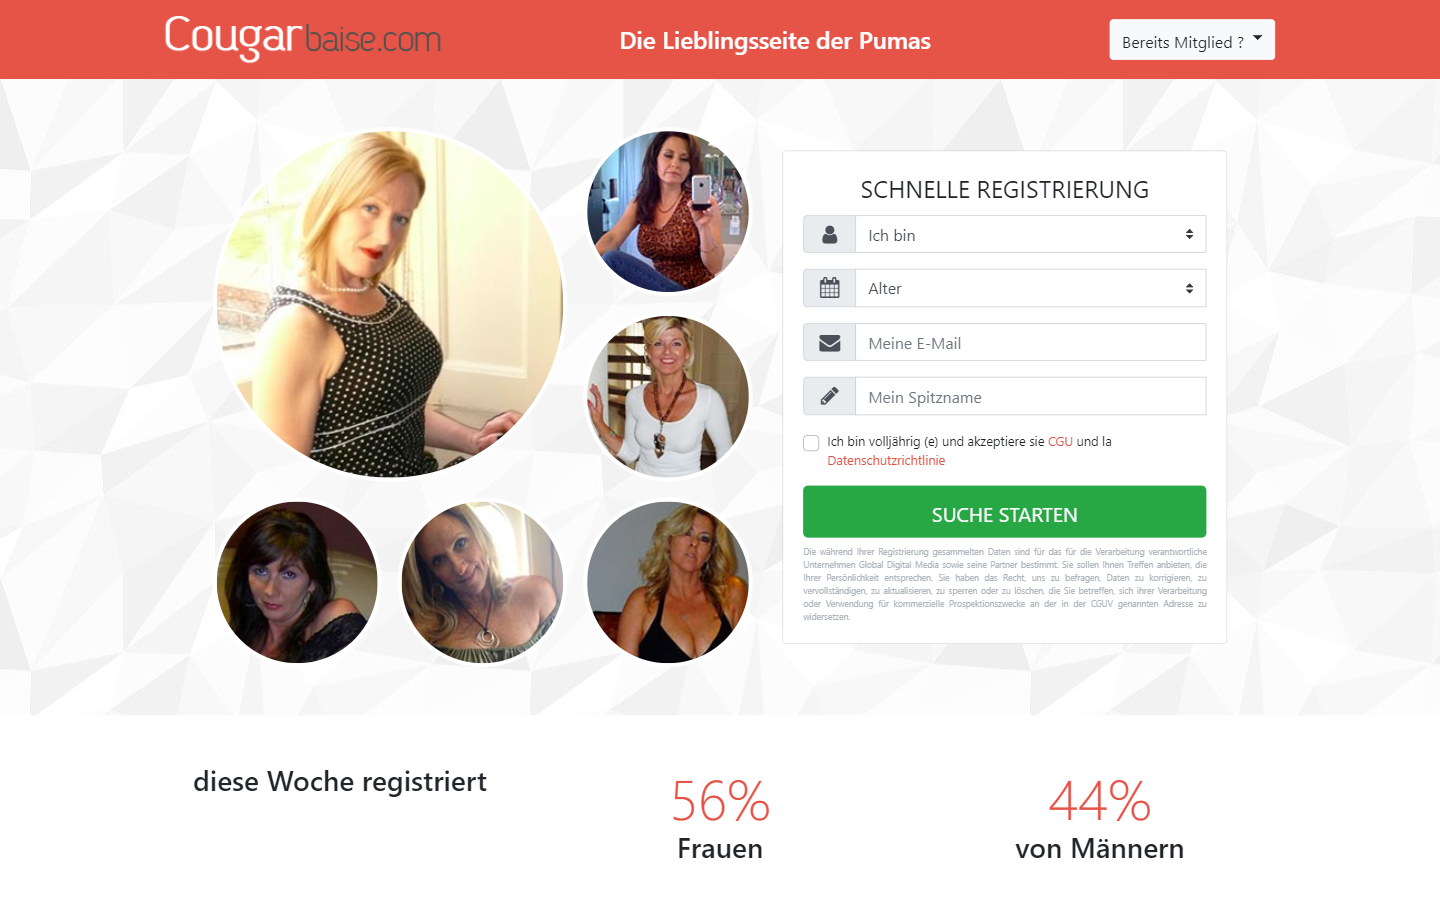Click the blonde woman in black bikini photo
The width and height of the screenshot is (1440, 900).
click(668, 582)
